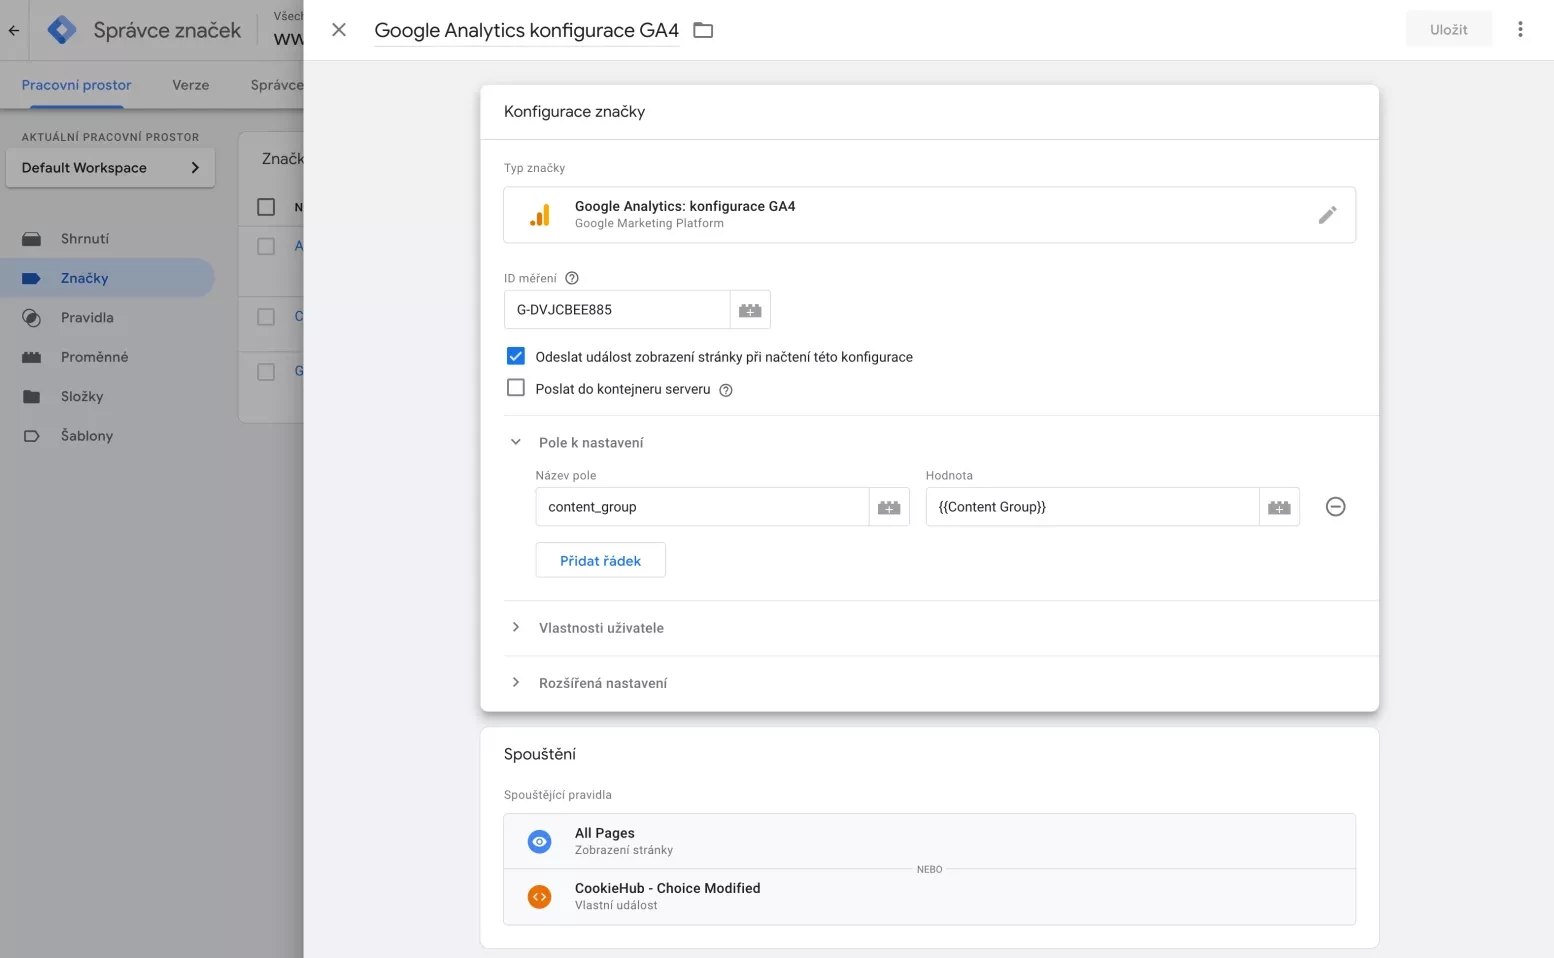
Task: Insert variable for Název pole field
Action: [889, 507]
